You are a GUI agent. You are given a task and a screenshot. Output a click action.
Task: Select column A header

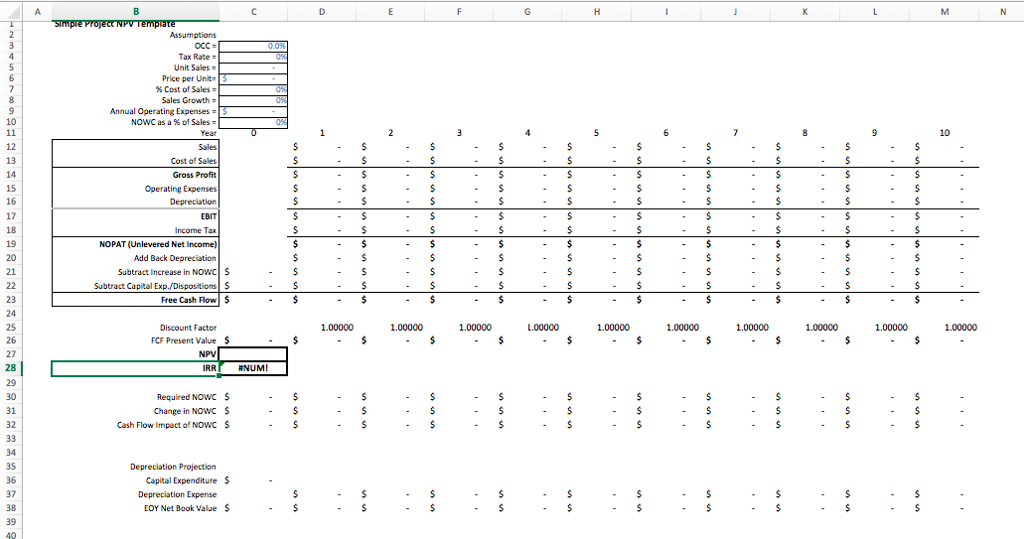click(37, 11)
